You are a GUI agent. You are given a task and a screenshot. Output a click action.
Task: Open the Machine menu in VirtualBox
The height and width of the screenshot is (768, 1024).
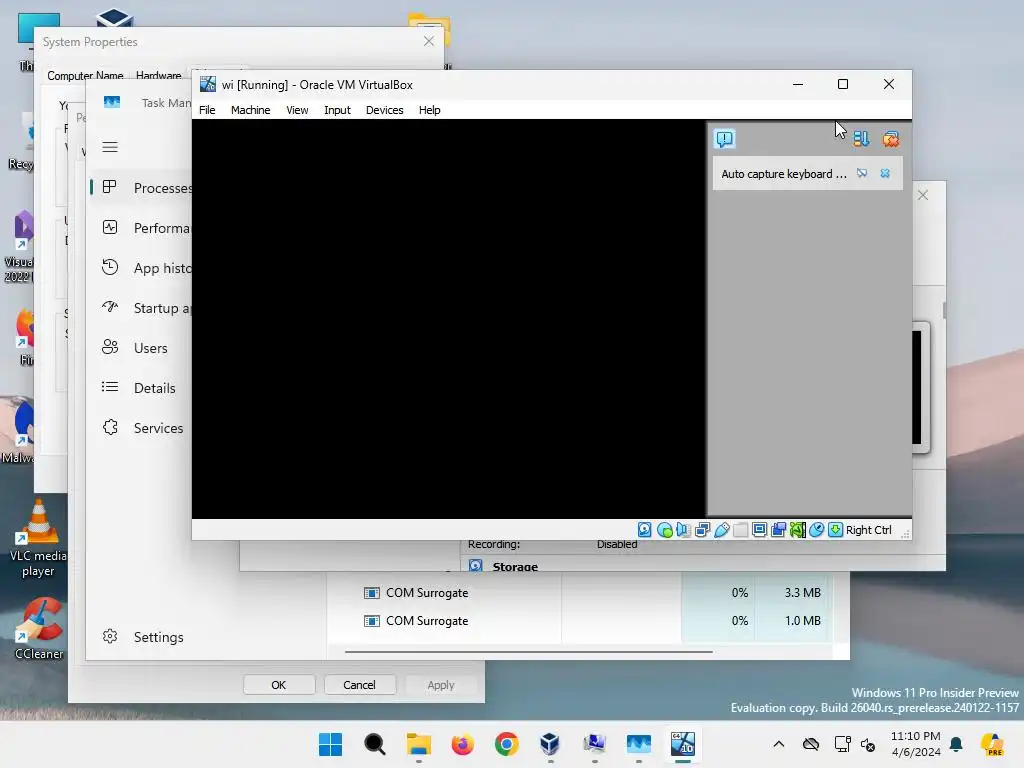(250, 110)
